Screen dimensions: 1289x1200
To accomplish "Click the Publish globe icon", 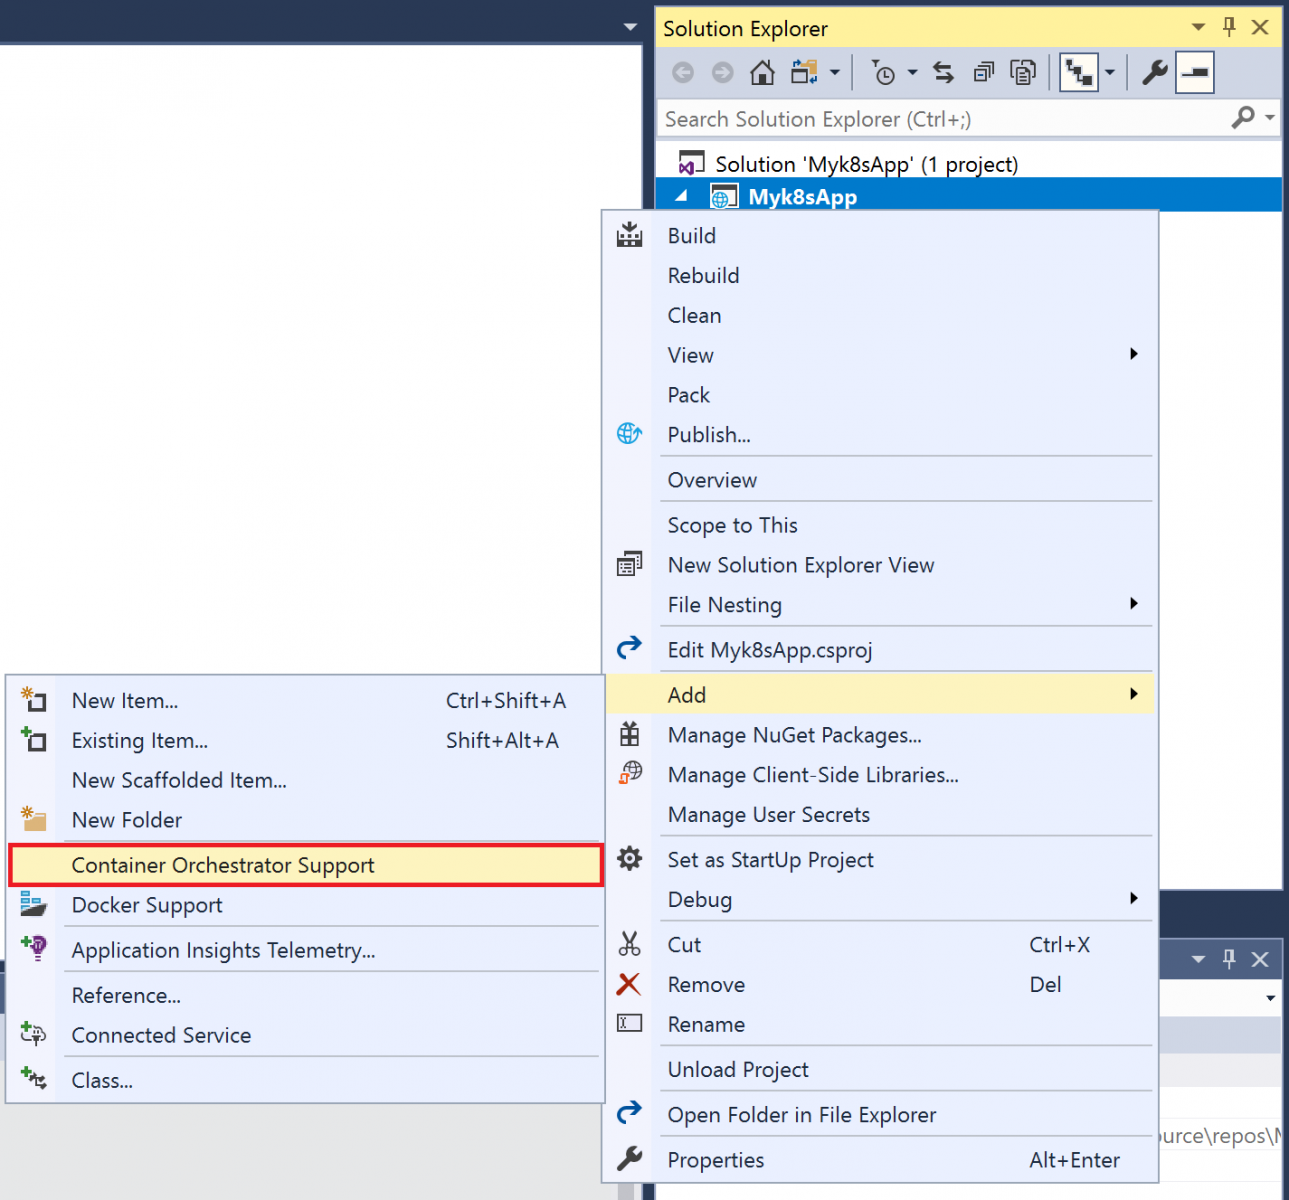I will coord(629,433).
